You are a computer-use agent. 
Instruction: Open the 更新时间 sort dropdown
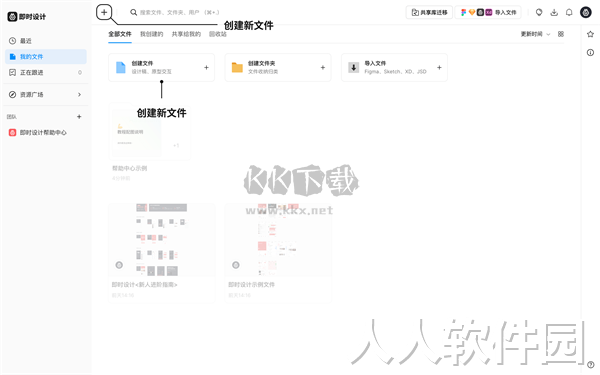[x=535, y=34]
